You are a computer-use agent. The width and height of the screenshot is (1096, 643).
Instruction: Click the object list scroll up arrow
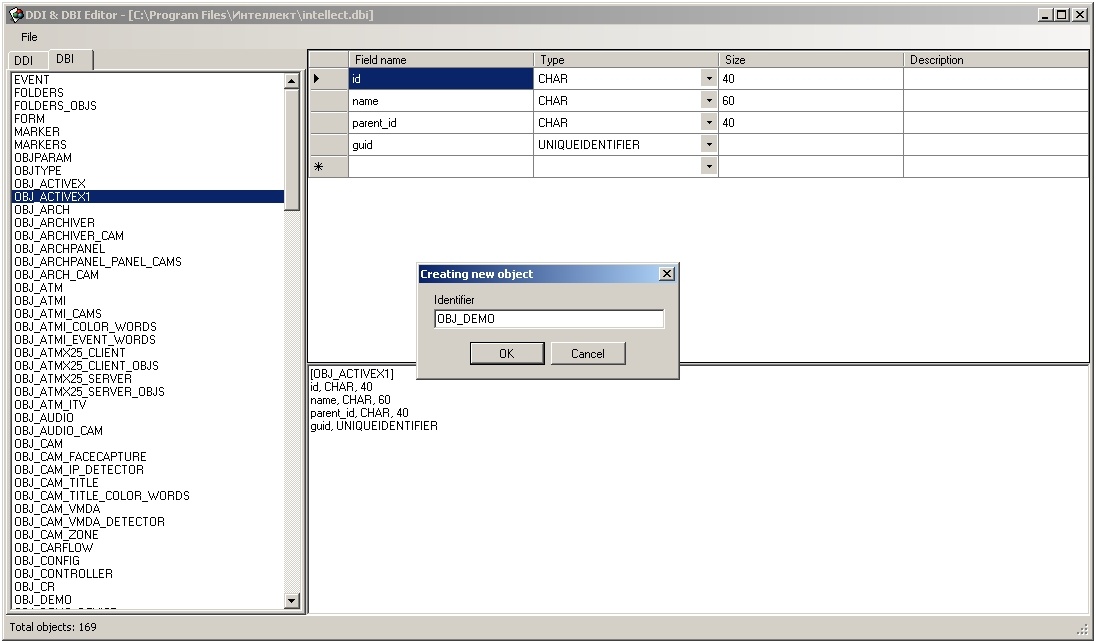click(x=291, y=80)
